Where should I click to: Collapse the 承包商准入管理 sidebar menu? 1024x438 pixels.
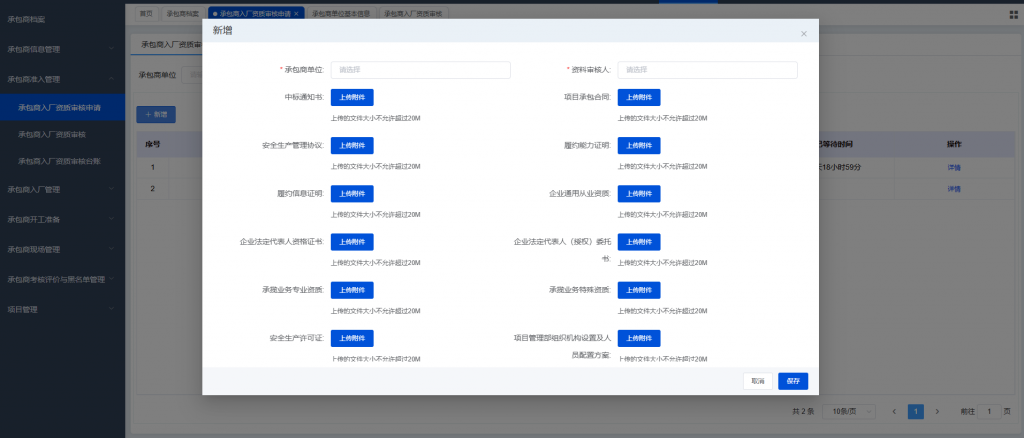pyautogui.click(x=62, y=79)
